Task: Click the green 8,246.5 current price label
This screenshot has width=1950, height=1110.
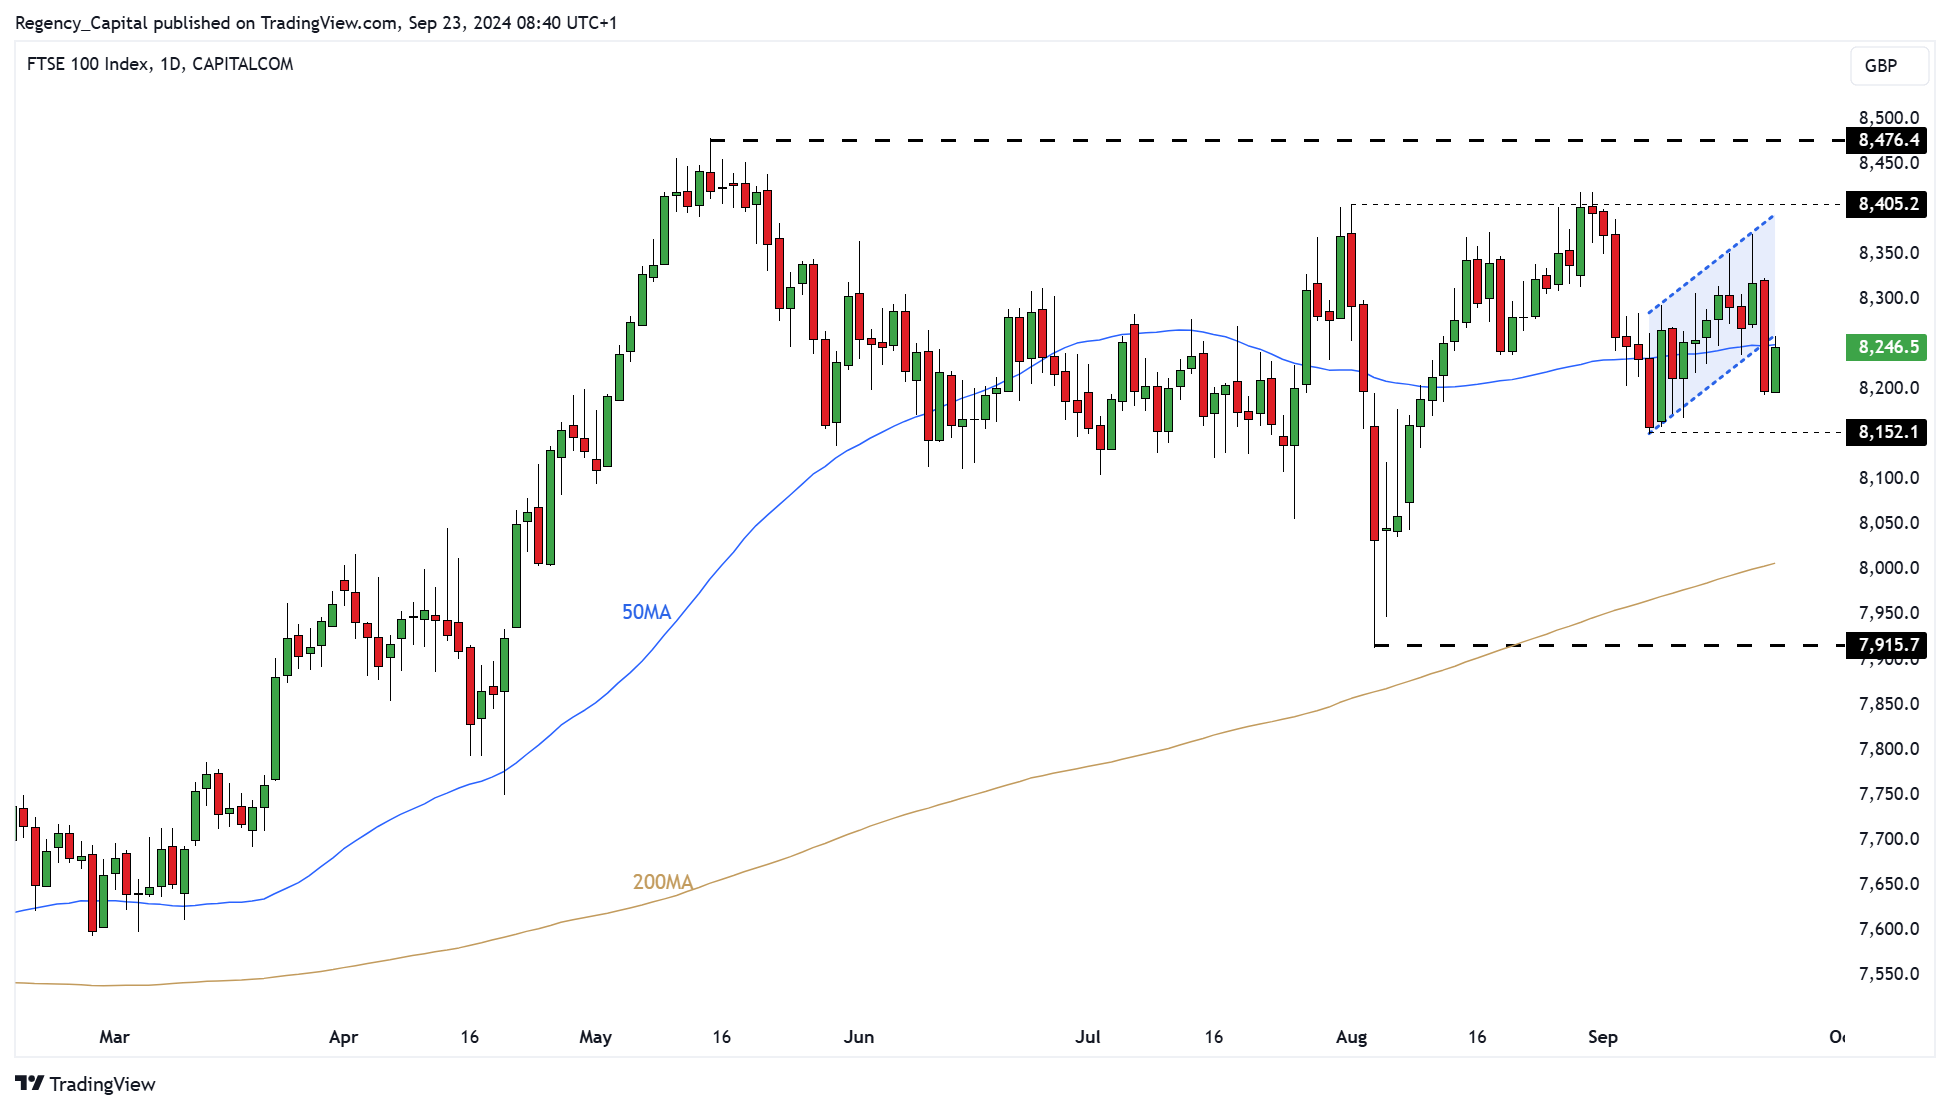Action: coord(1887,347)
